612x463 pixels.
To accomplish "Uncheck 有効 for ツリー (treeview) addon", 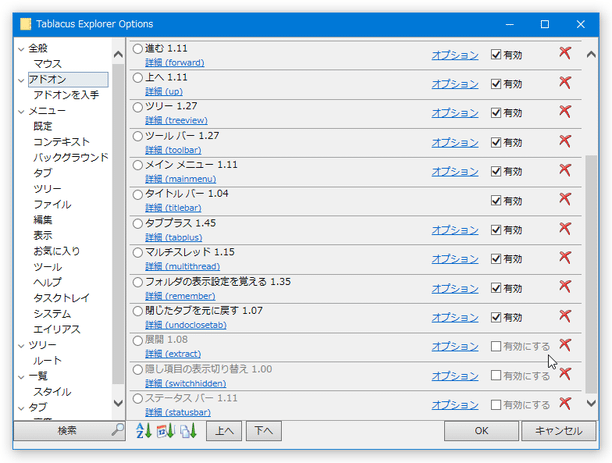I will click(496, 113).
